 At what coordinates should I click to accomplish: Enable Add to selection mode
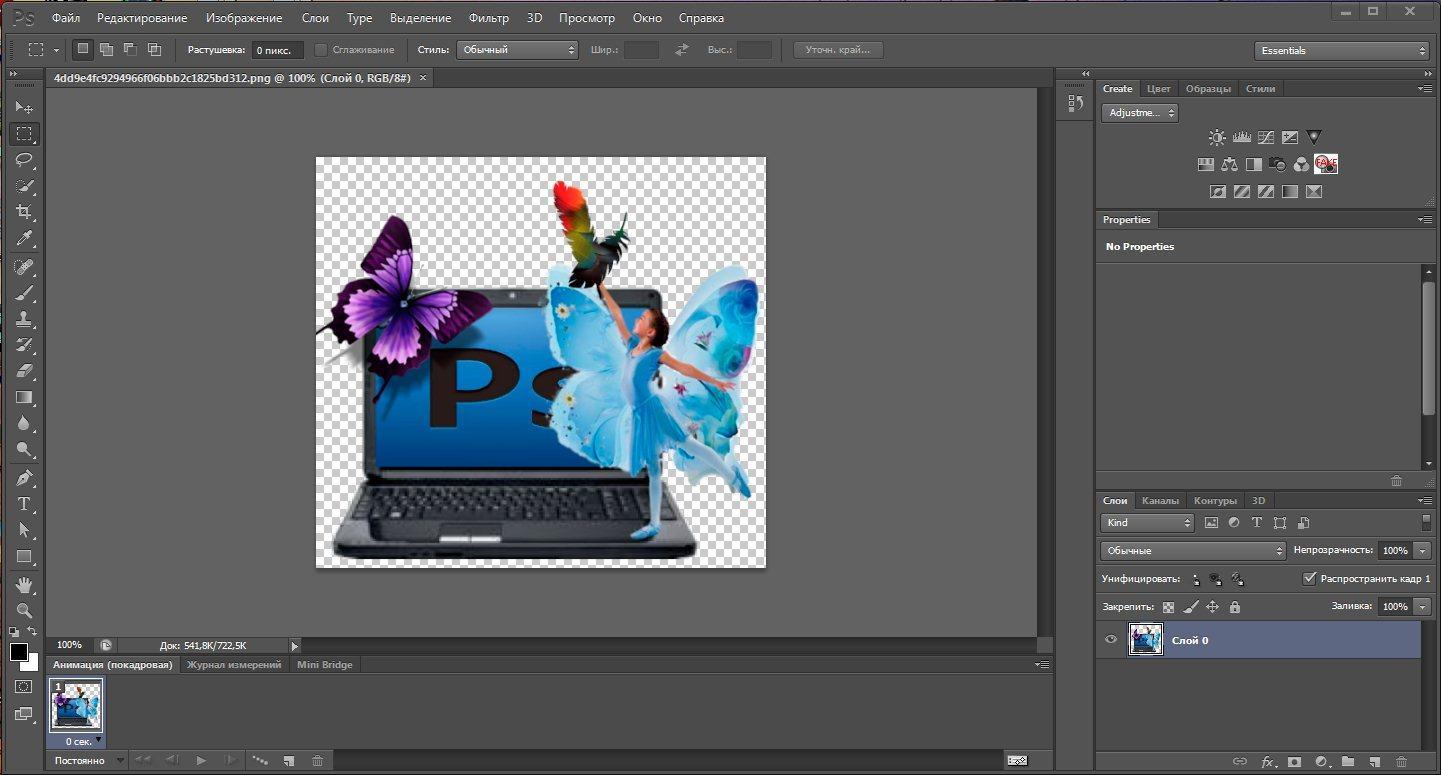click(x=106, y=49)
